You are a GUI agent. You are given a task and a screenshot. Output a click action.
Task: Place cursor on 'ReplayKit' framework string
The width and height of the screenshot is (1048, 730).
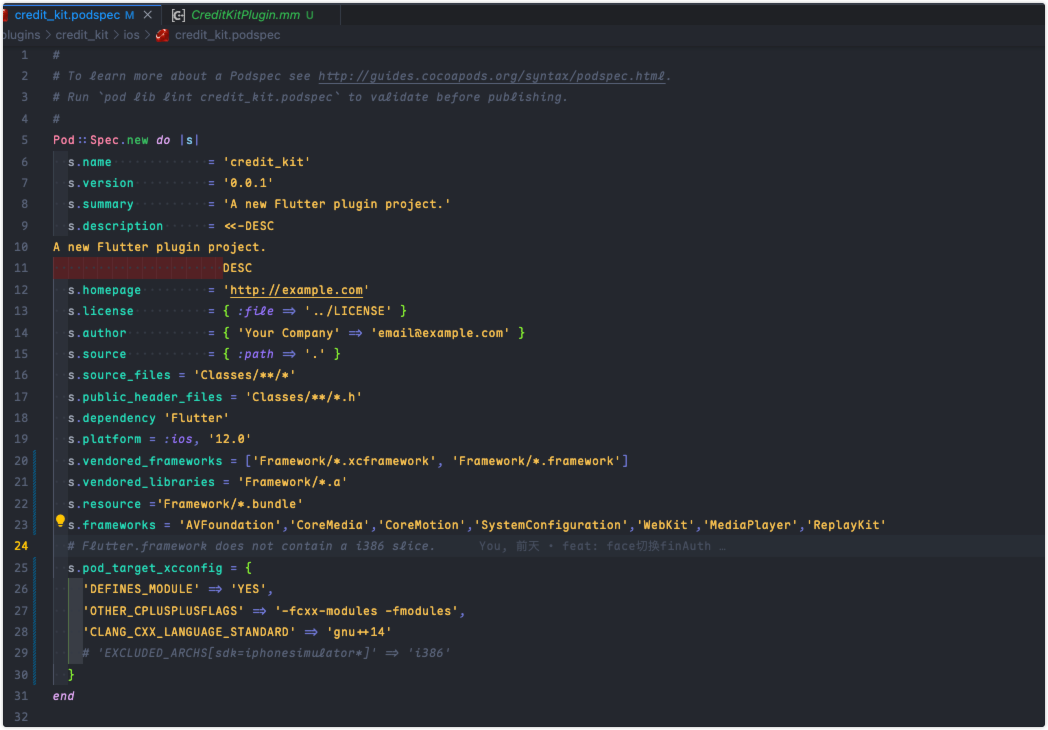(846, 525)
